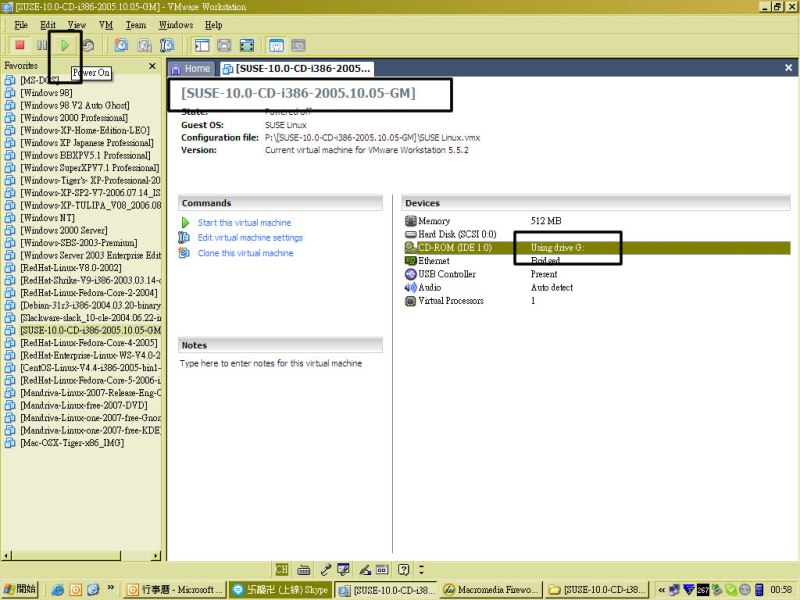
Task: Select the SUSE-10.0-CD-i386-2005 tab
Action: (x=297, y=68)
